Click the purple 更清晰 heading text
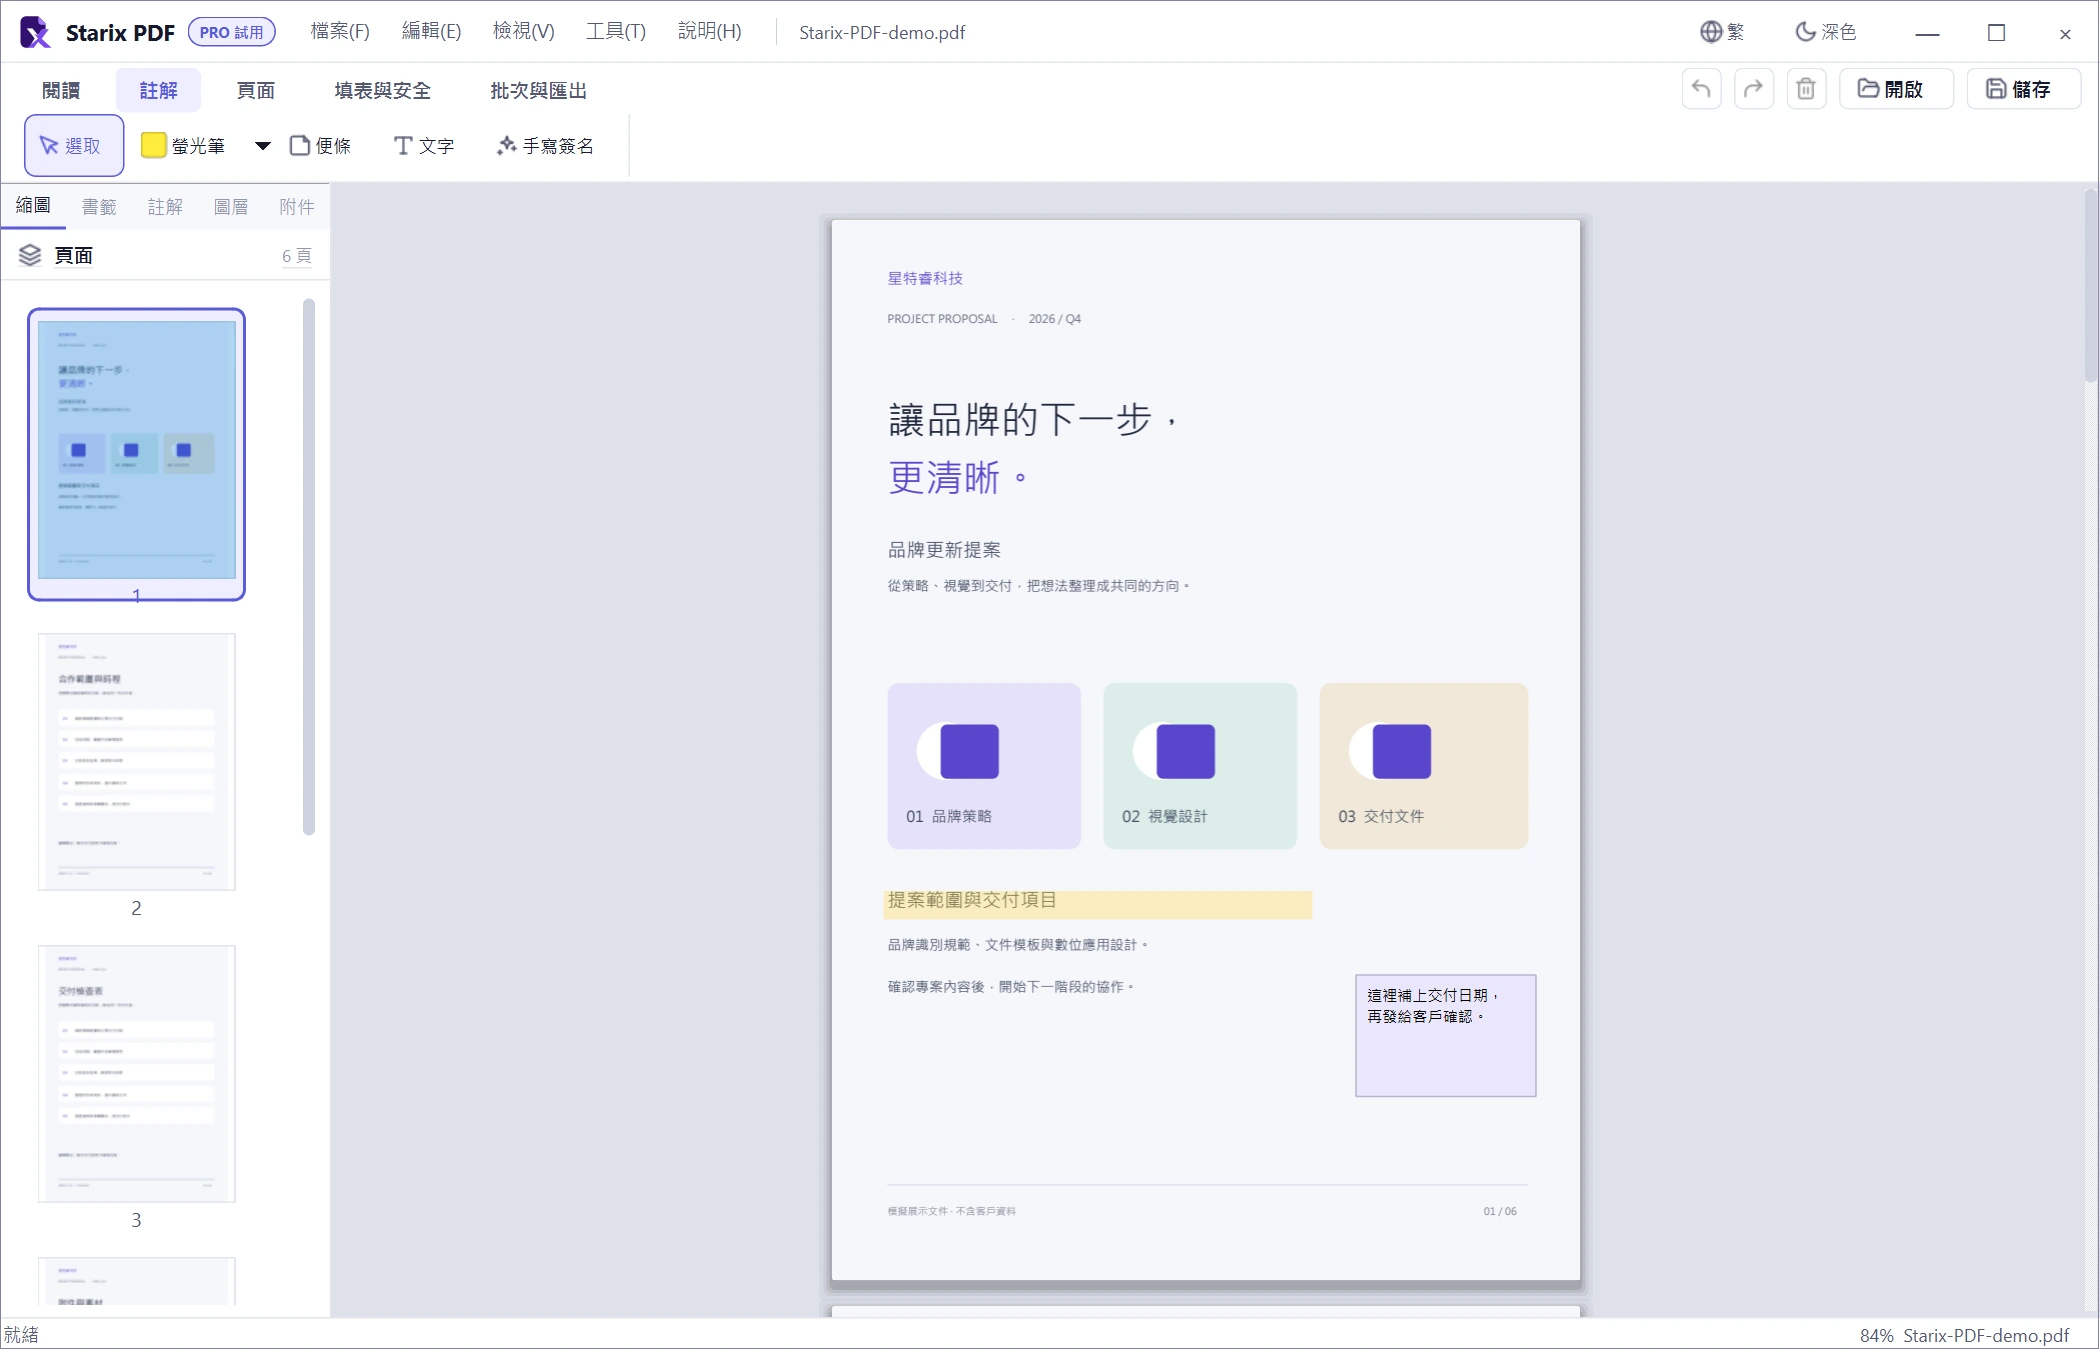 957,478
